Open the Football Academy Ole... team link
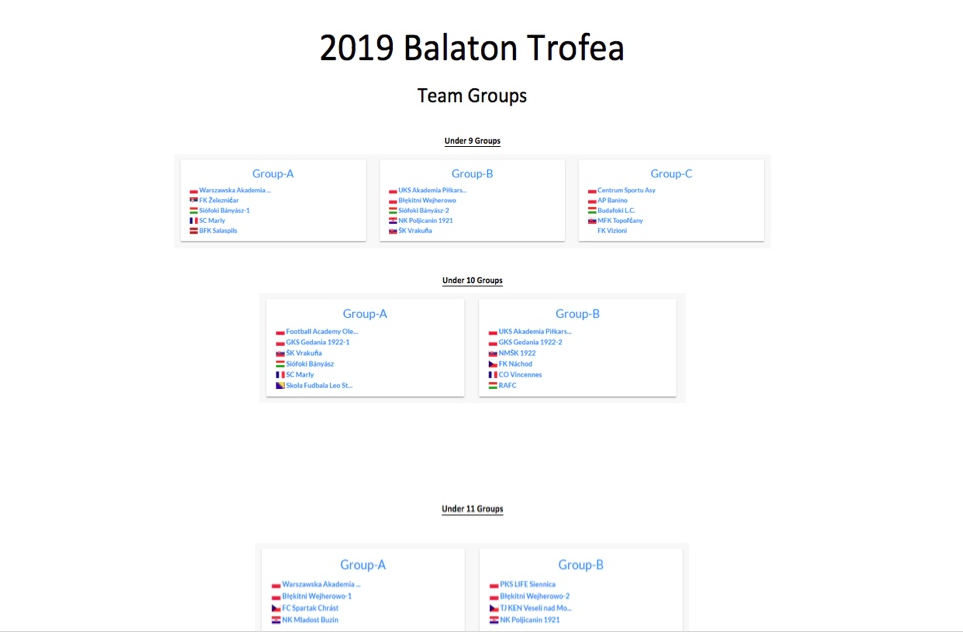963x632 pixels. pos(322,331)
